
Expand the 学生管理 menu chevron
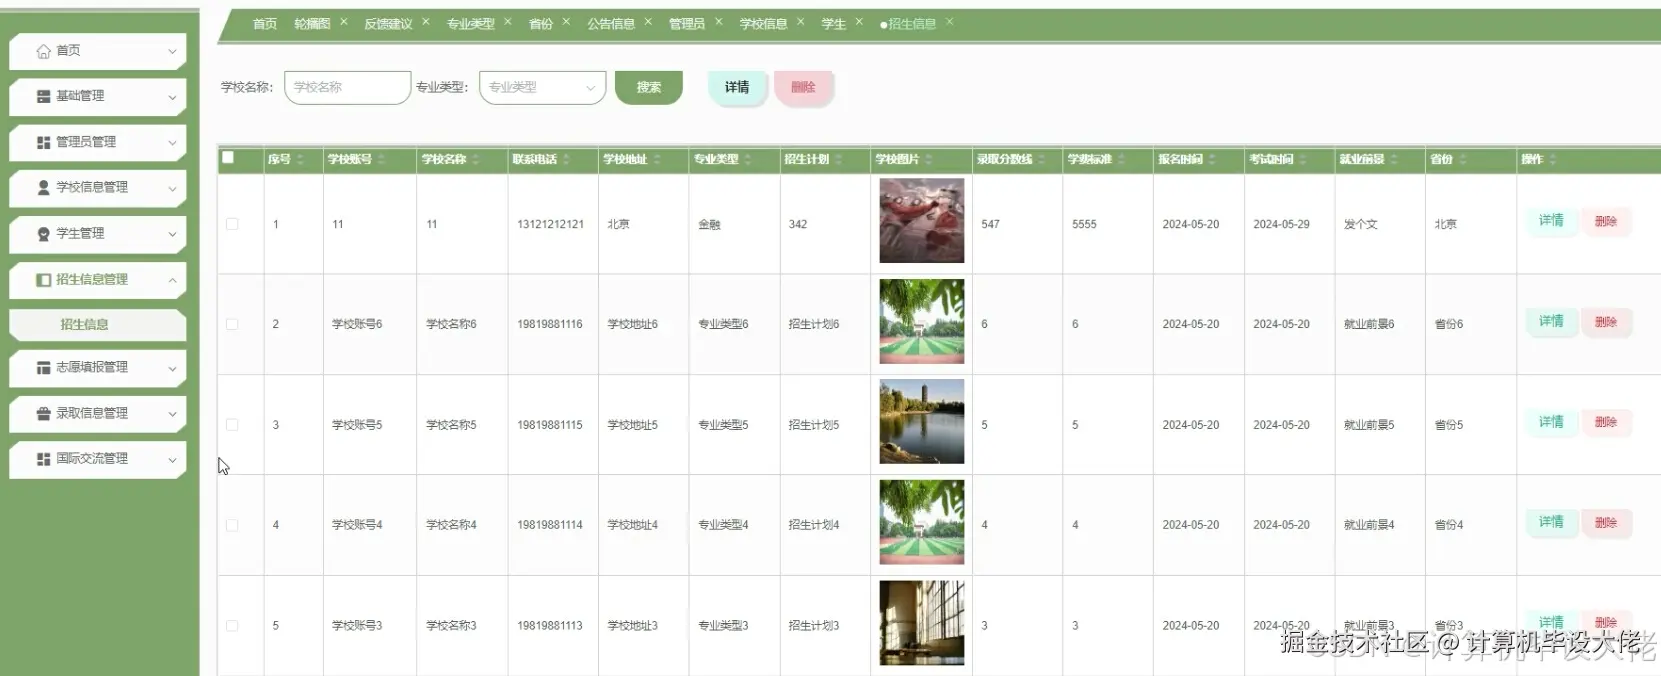(172, 234)
